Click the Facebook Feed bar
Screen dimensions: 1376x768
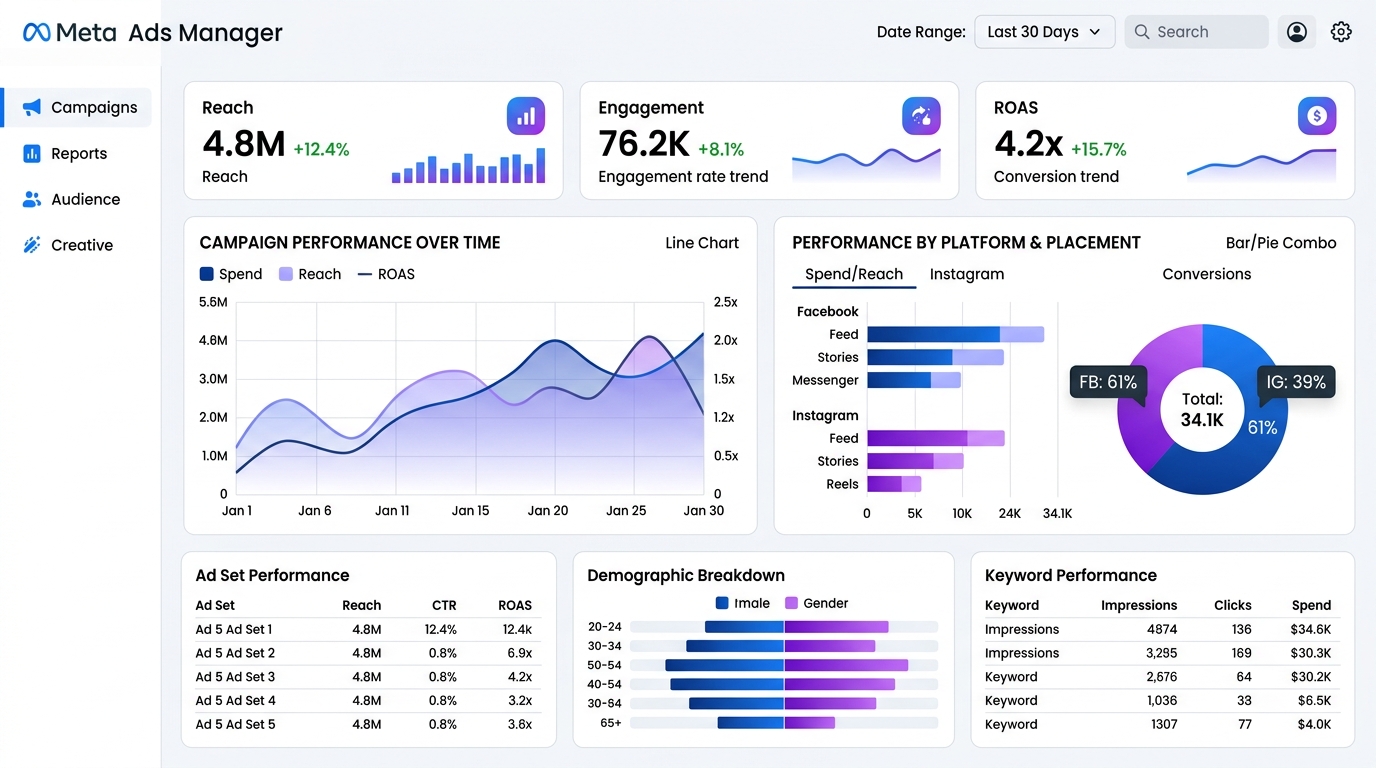pyautogui.click(x=955, y=334)
